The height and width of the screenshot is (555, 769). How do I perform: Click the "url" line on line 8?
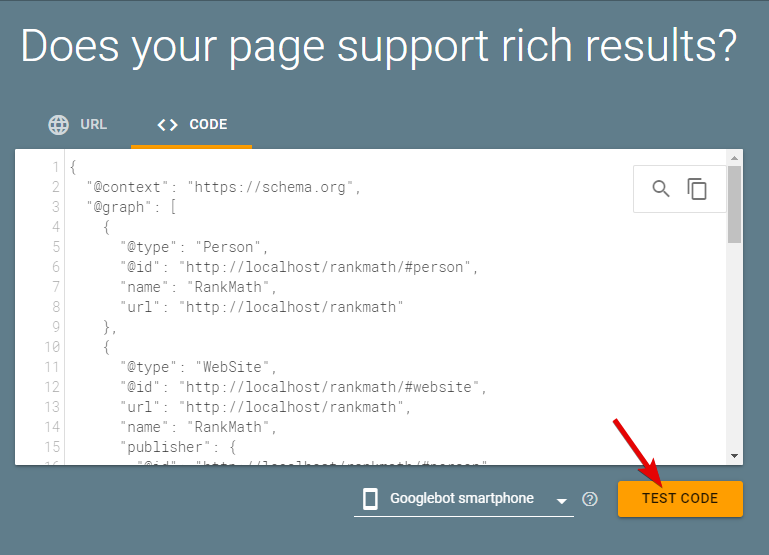coord(262,307)
